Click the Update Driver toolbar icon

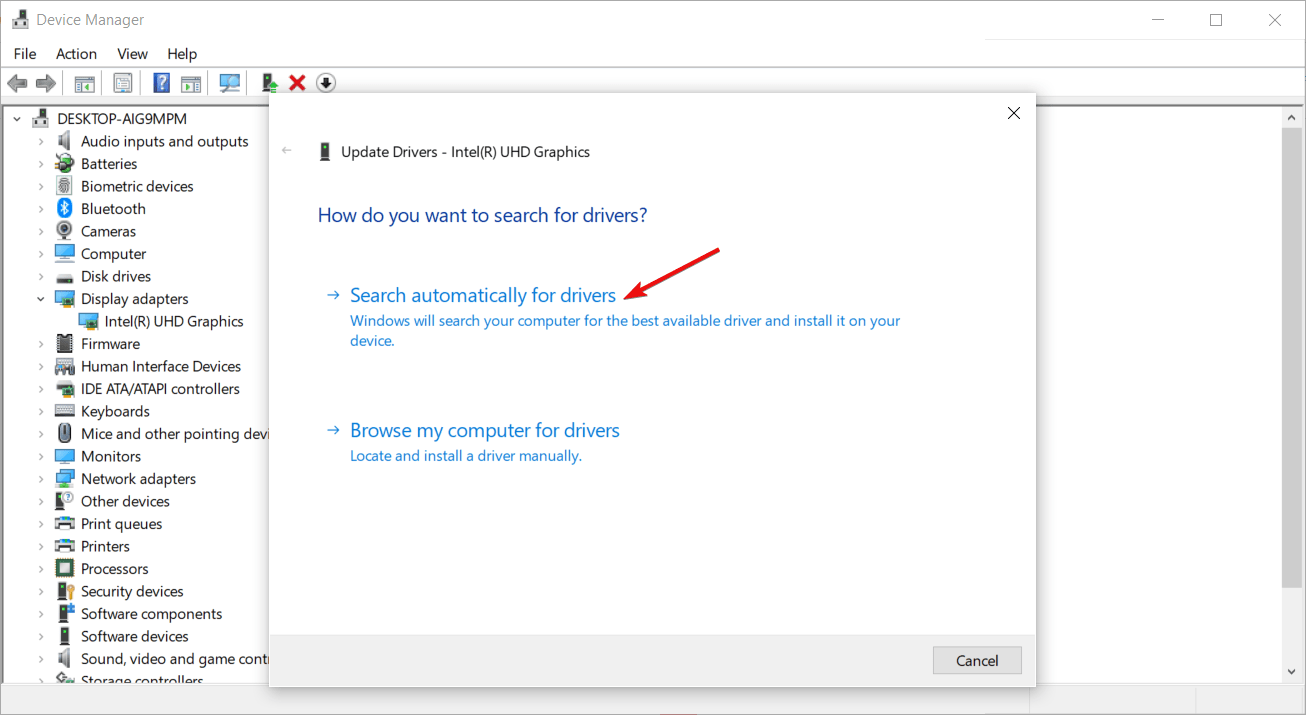[x=269, y=82]
